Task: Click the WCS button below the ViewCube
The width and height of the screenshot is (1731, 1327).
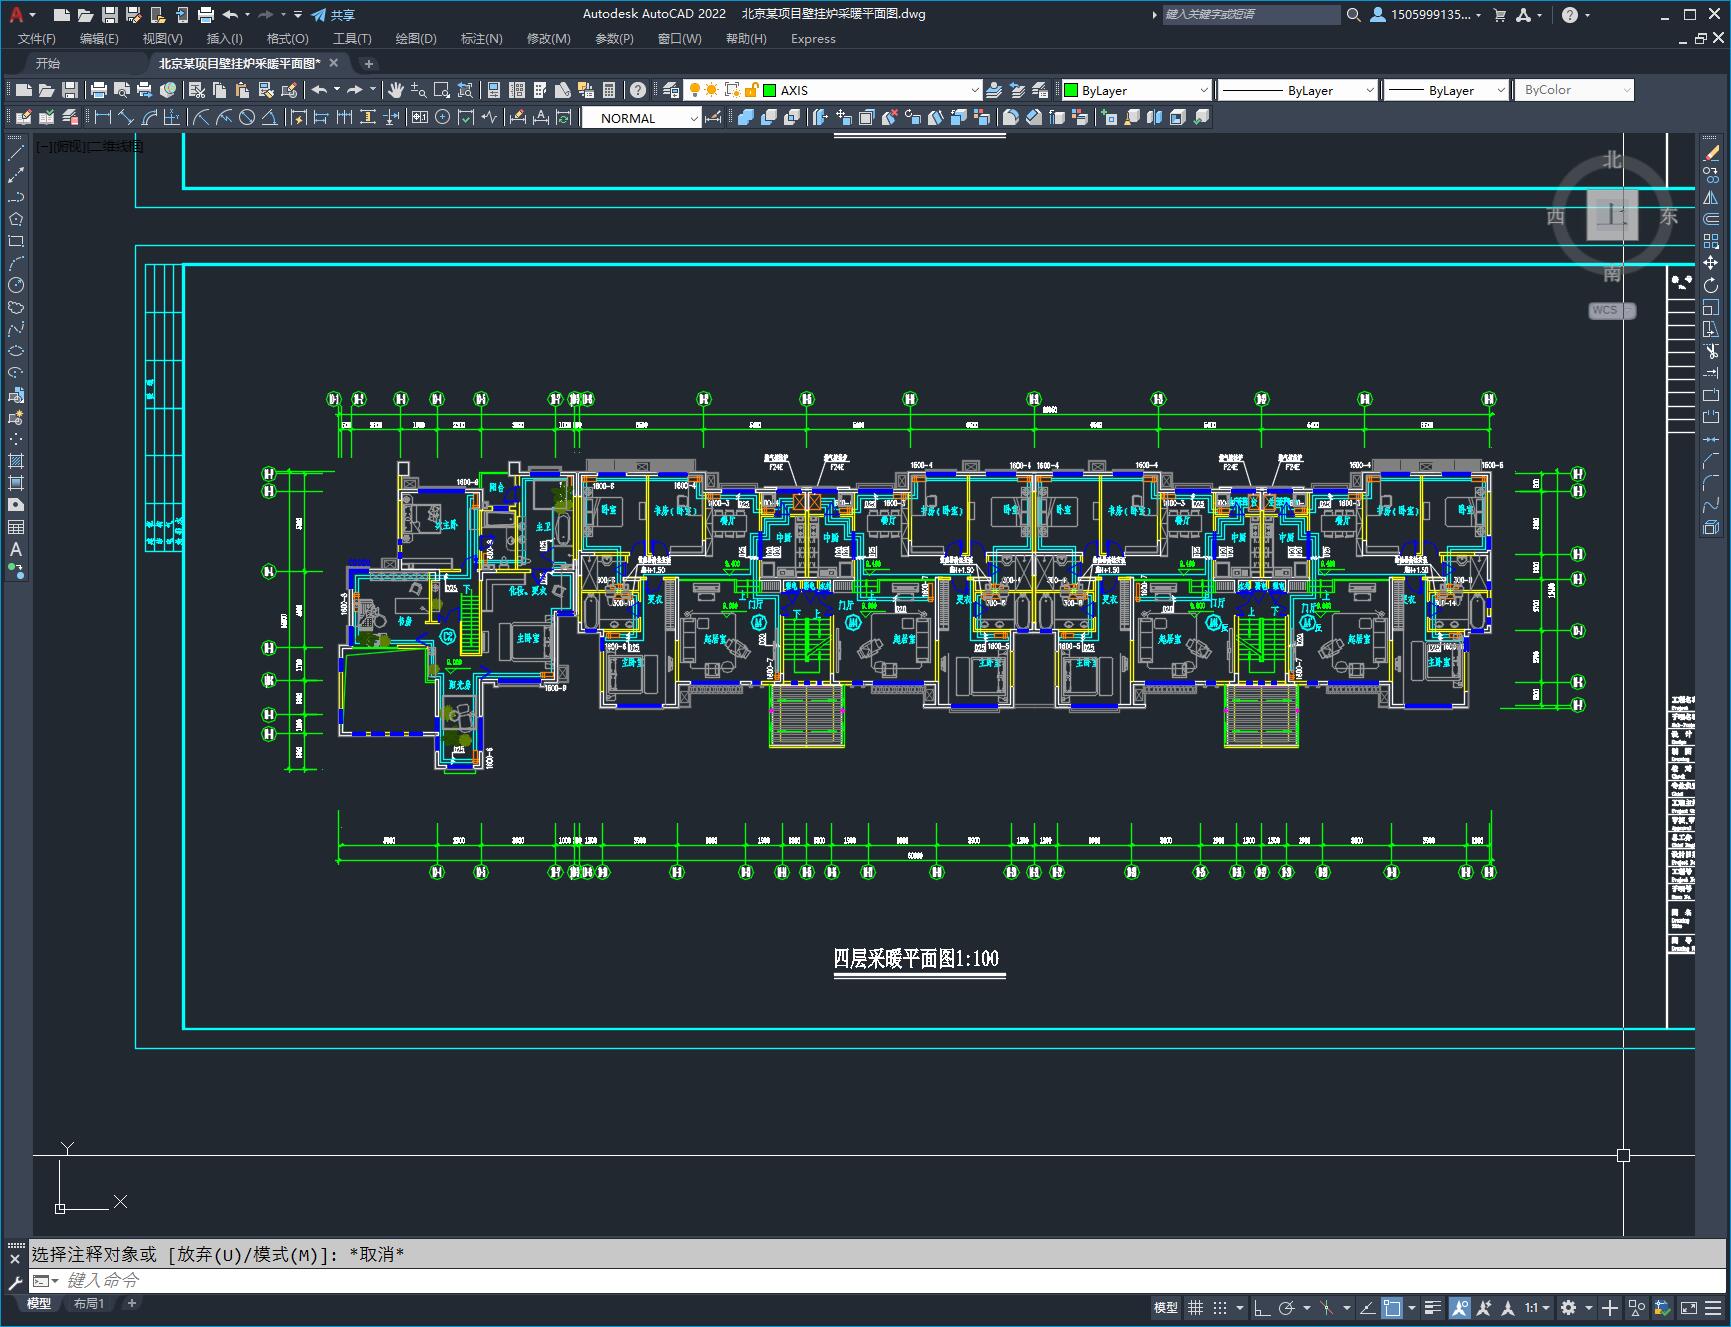Action: 1610,310
